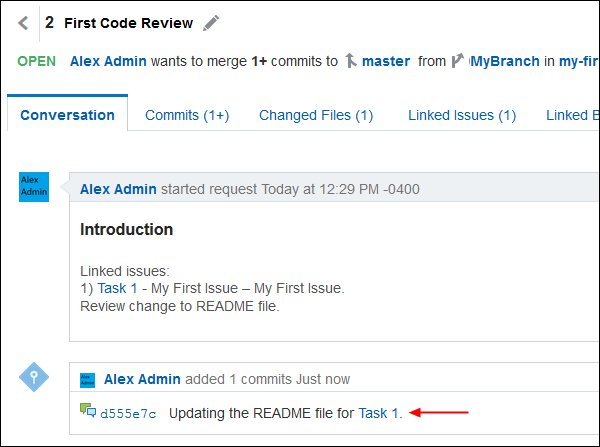Viewport: 600px width, 447px height.
Task: Click the pencil edit title icon
Action: 210,23
